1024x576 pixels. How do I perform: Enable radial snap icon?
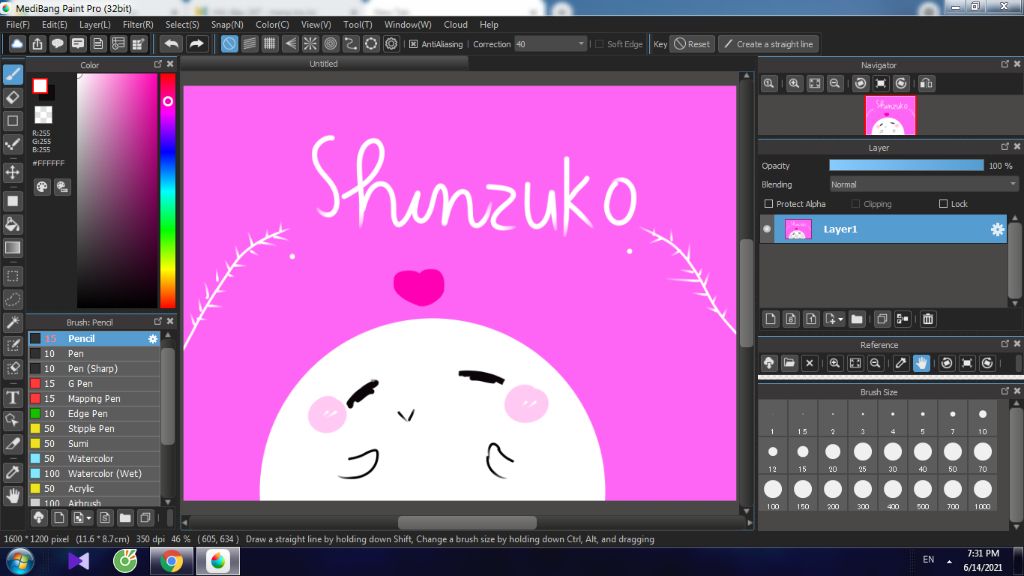(x=310, y=44)
